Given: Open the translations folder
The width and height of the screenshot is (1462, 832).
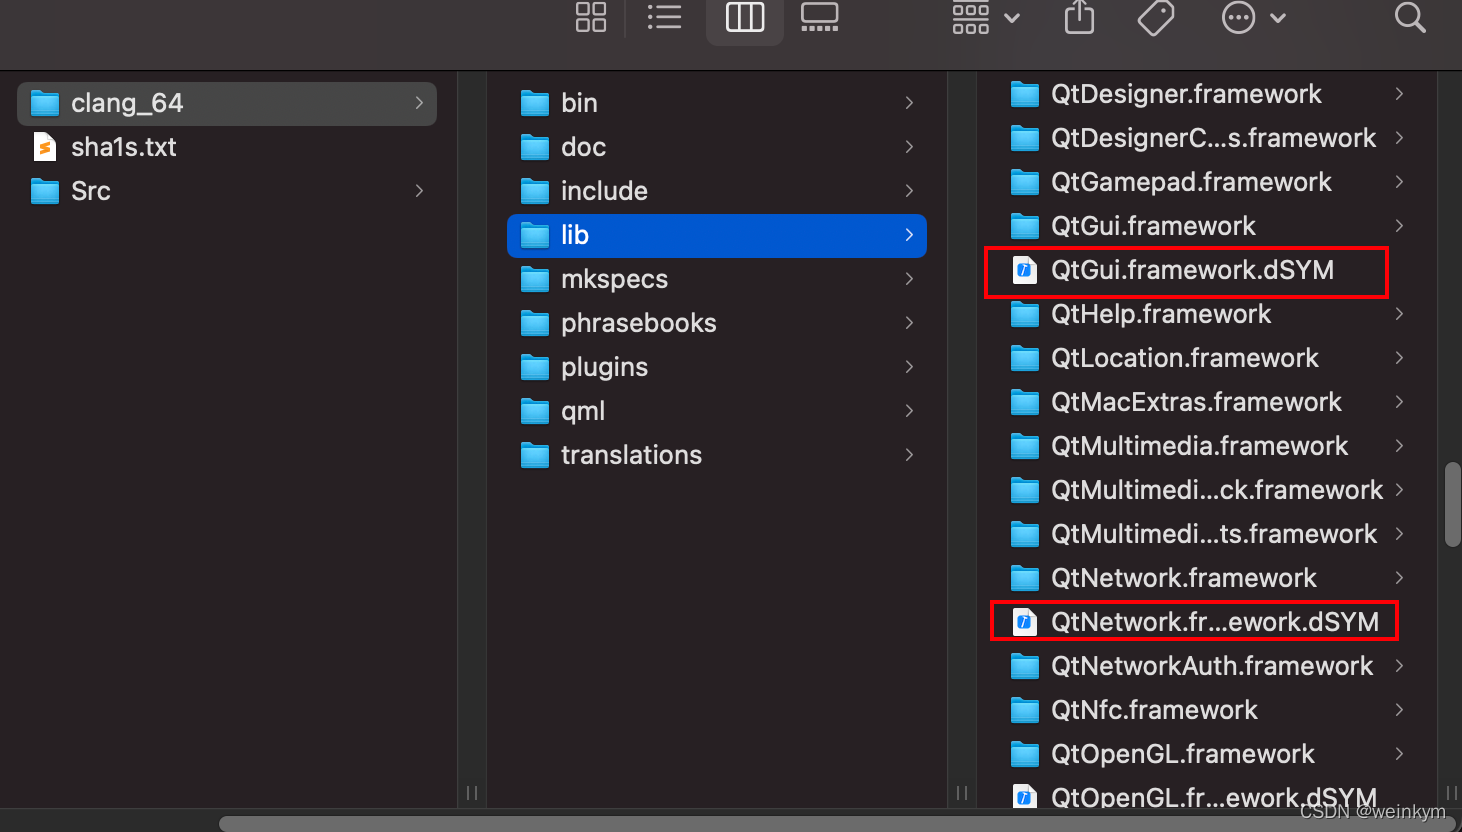Looking at the screenshot, I should tap(717, 455).
